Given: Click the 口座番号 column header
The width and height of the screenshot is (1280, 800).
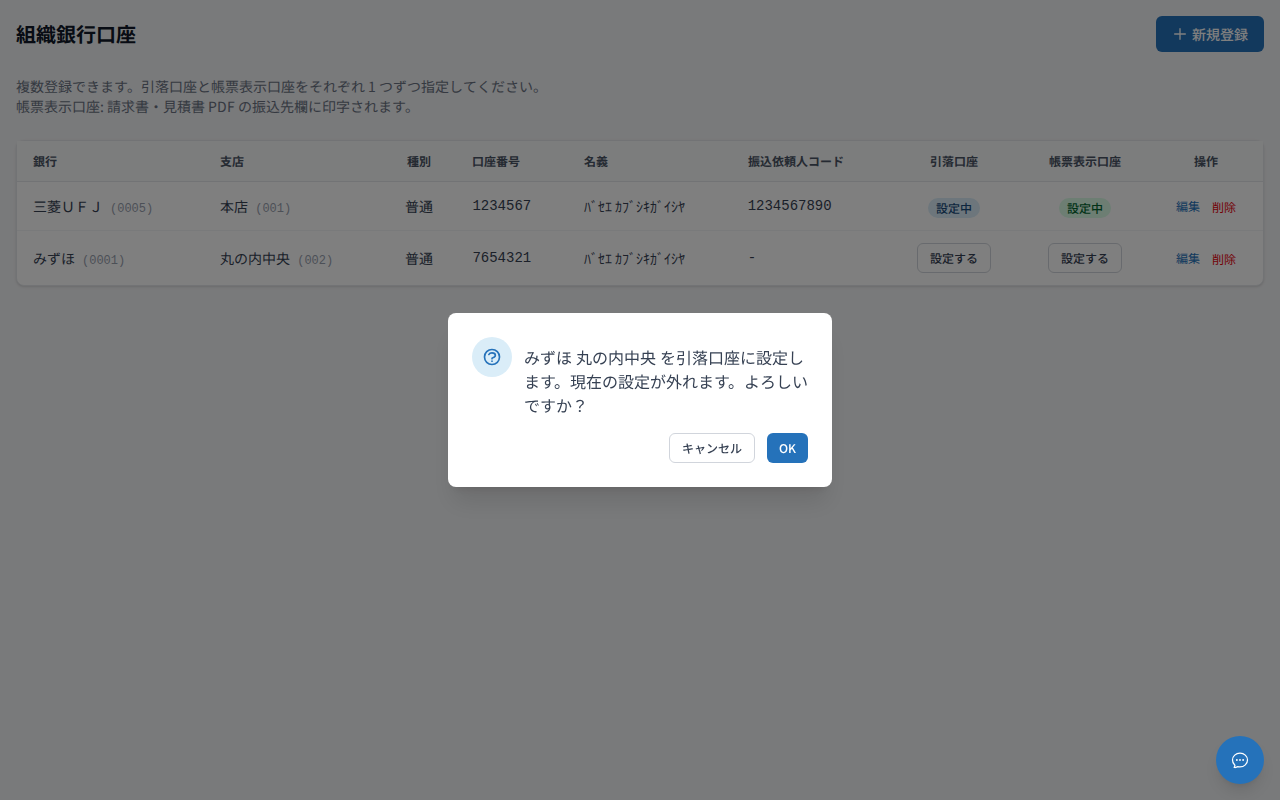Looking at the screenshot, I should click(x=496, y=161).
